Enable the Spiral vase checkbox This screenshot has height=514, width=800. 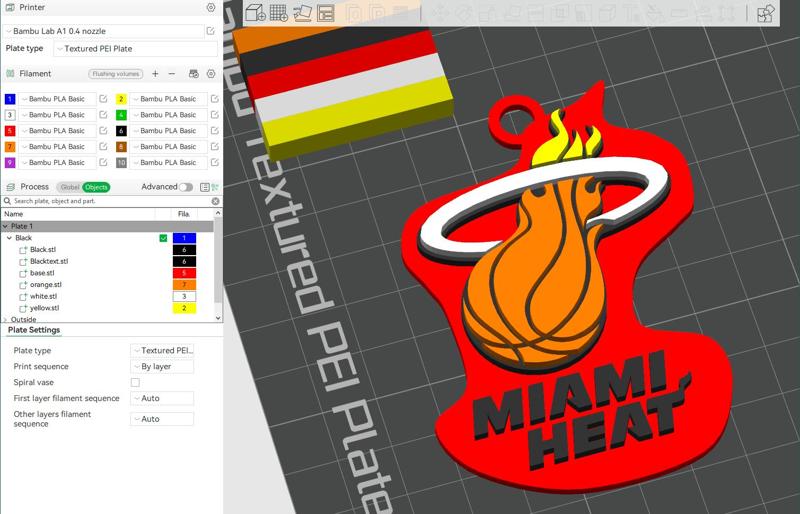pos(135,382)
